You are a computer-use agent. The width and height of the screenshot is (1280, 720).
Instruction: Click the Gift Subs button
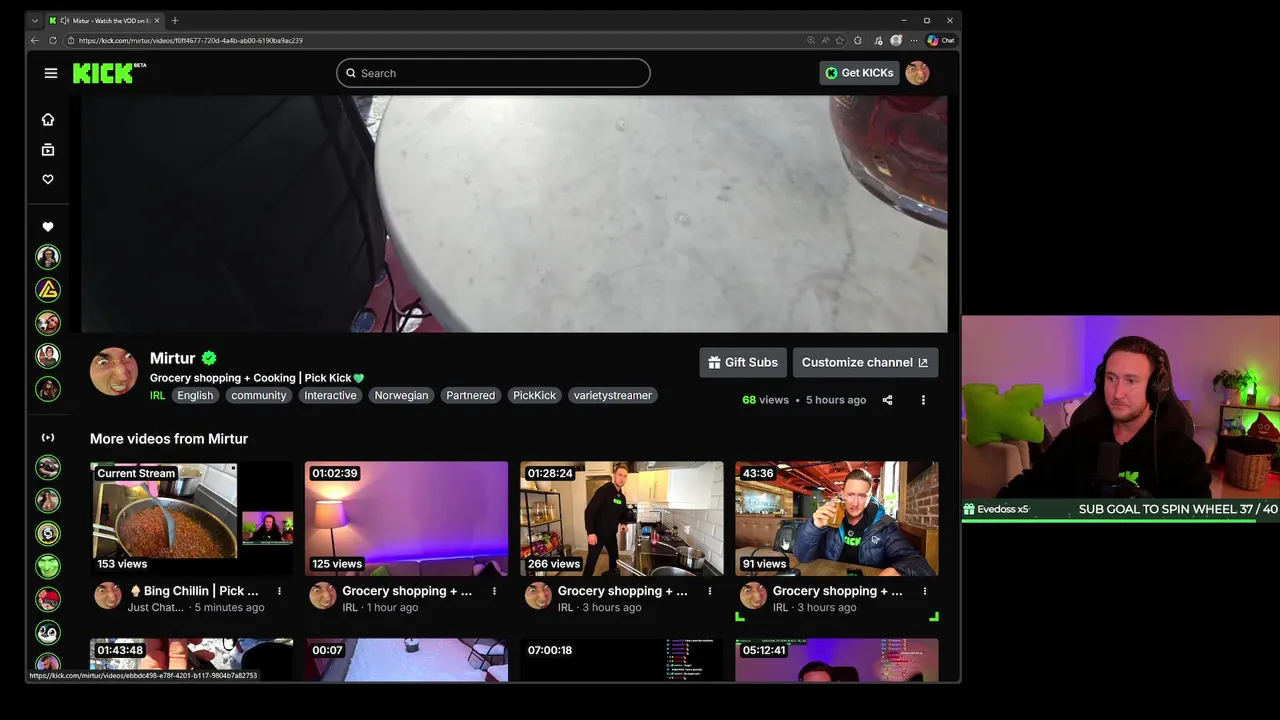(x=743, y=362)
